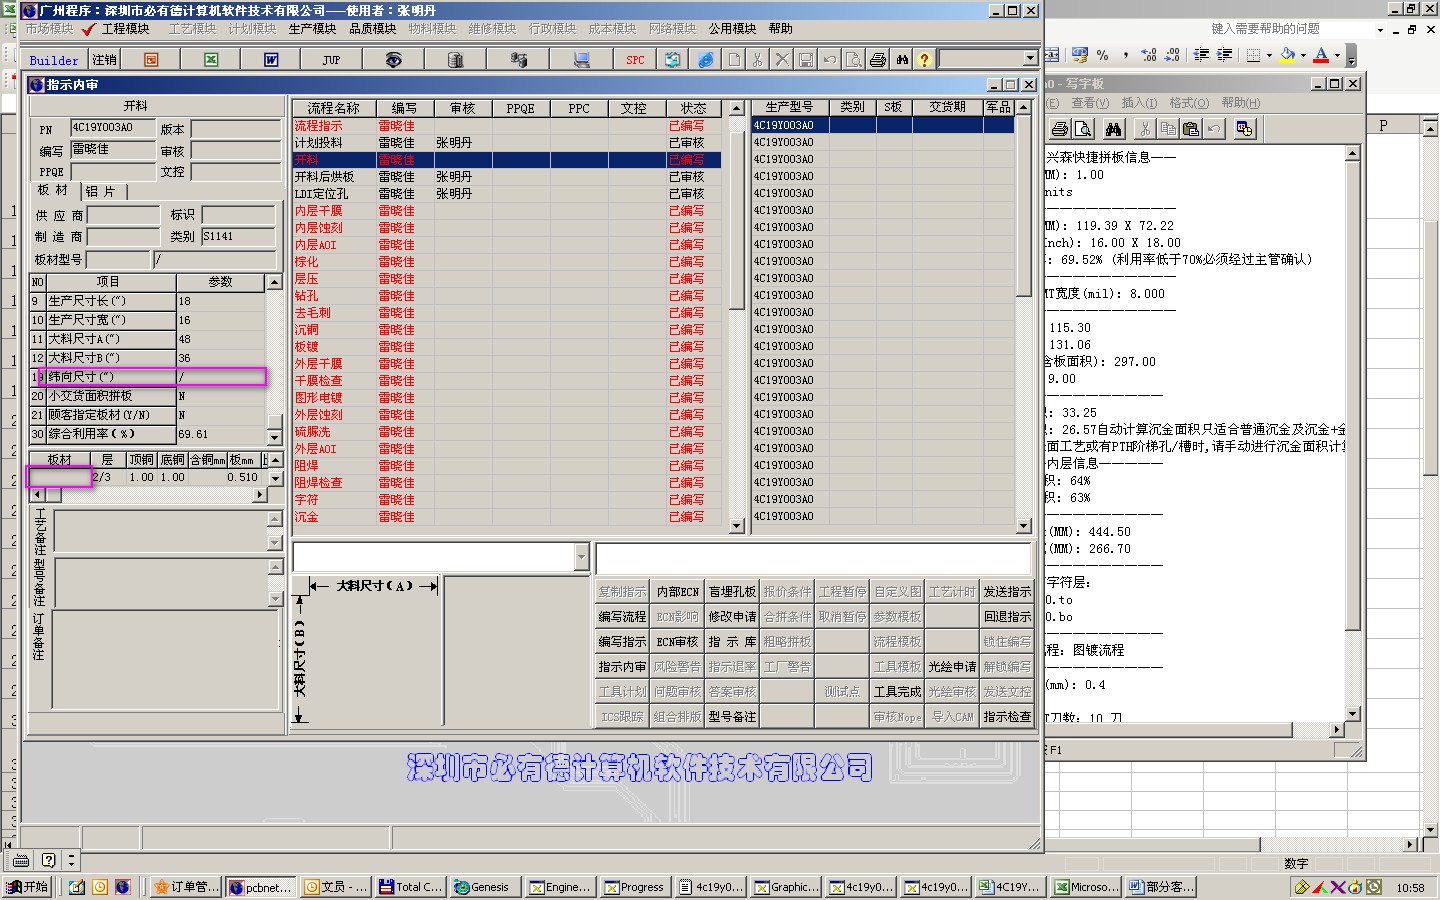Open the Excel icon in main toolbar
This screenshot has width=1440, height=900.
[211, 60]
